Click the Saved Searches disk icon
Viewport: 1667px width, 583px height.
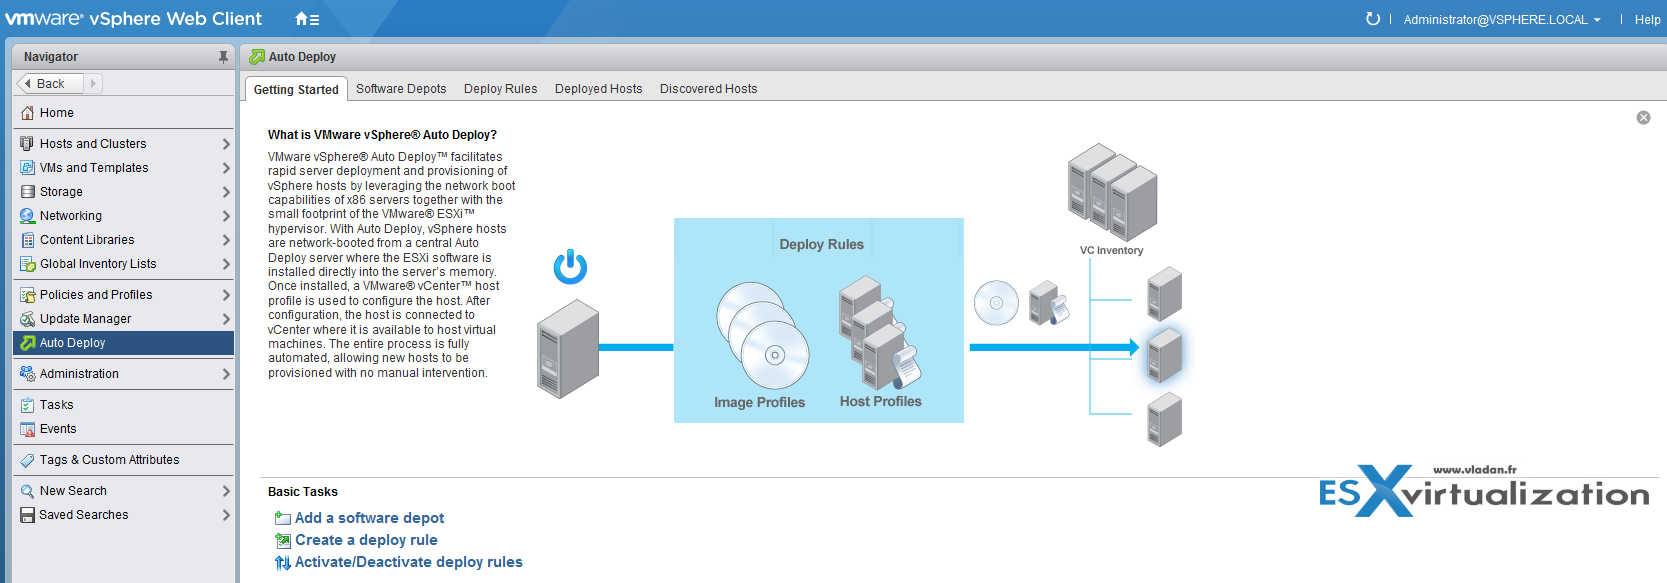pos(28,515)
